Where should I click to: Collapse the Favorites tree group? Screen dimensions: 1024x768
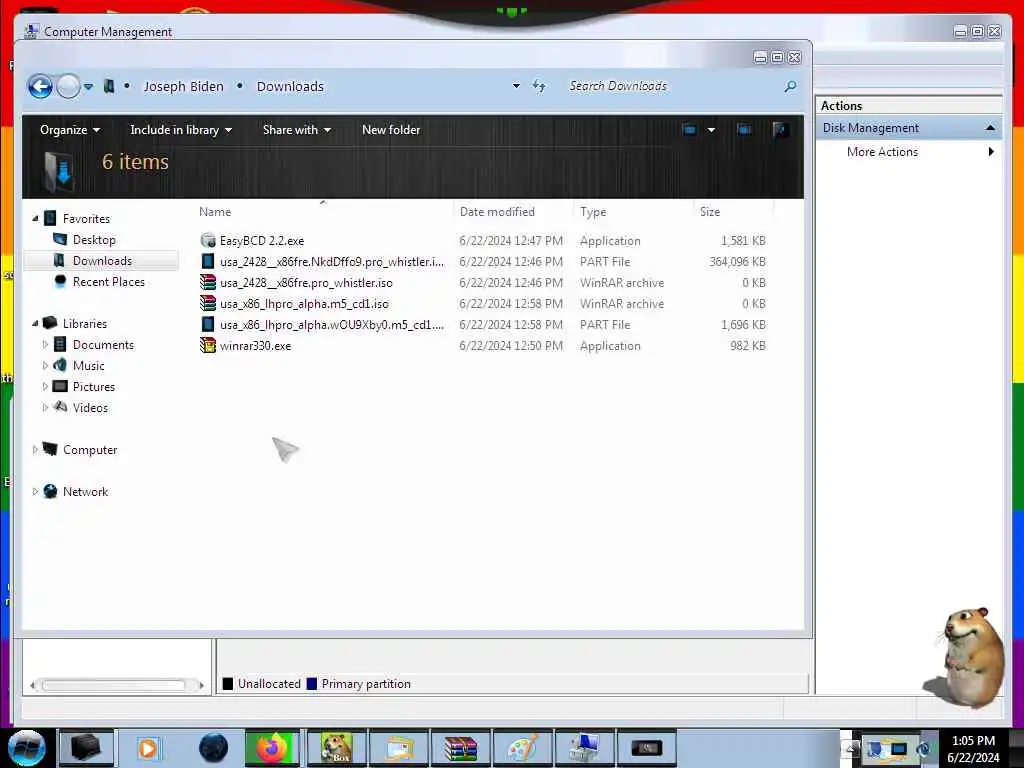(35, 219)
